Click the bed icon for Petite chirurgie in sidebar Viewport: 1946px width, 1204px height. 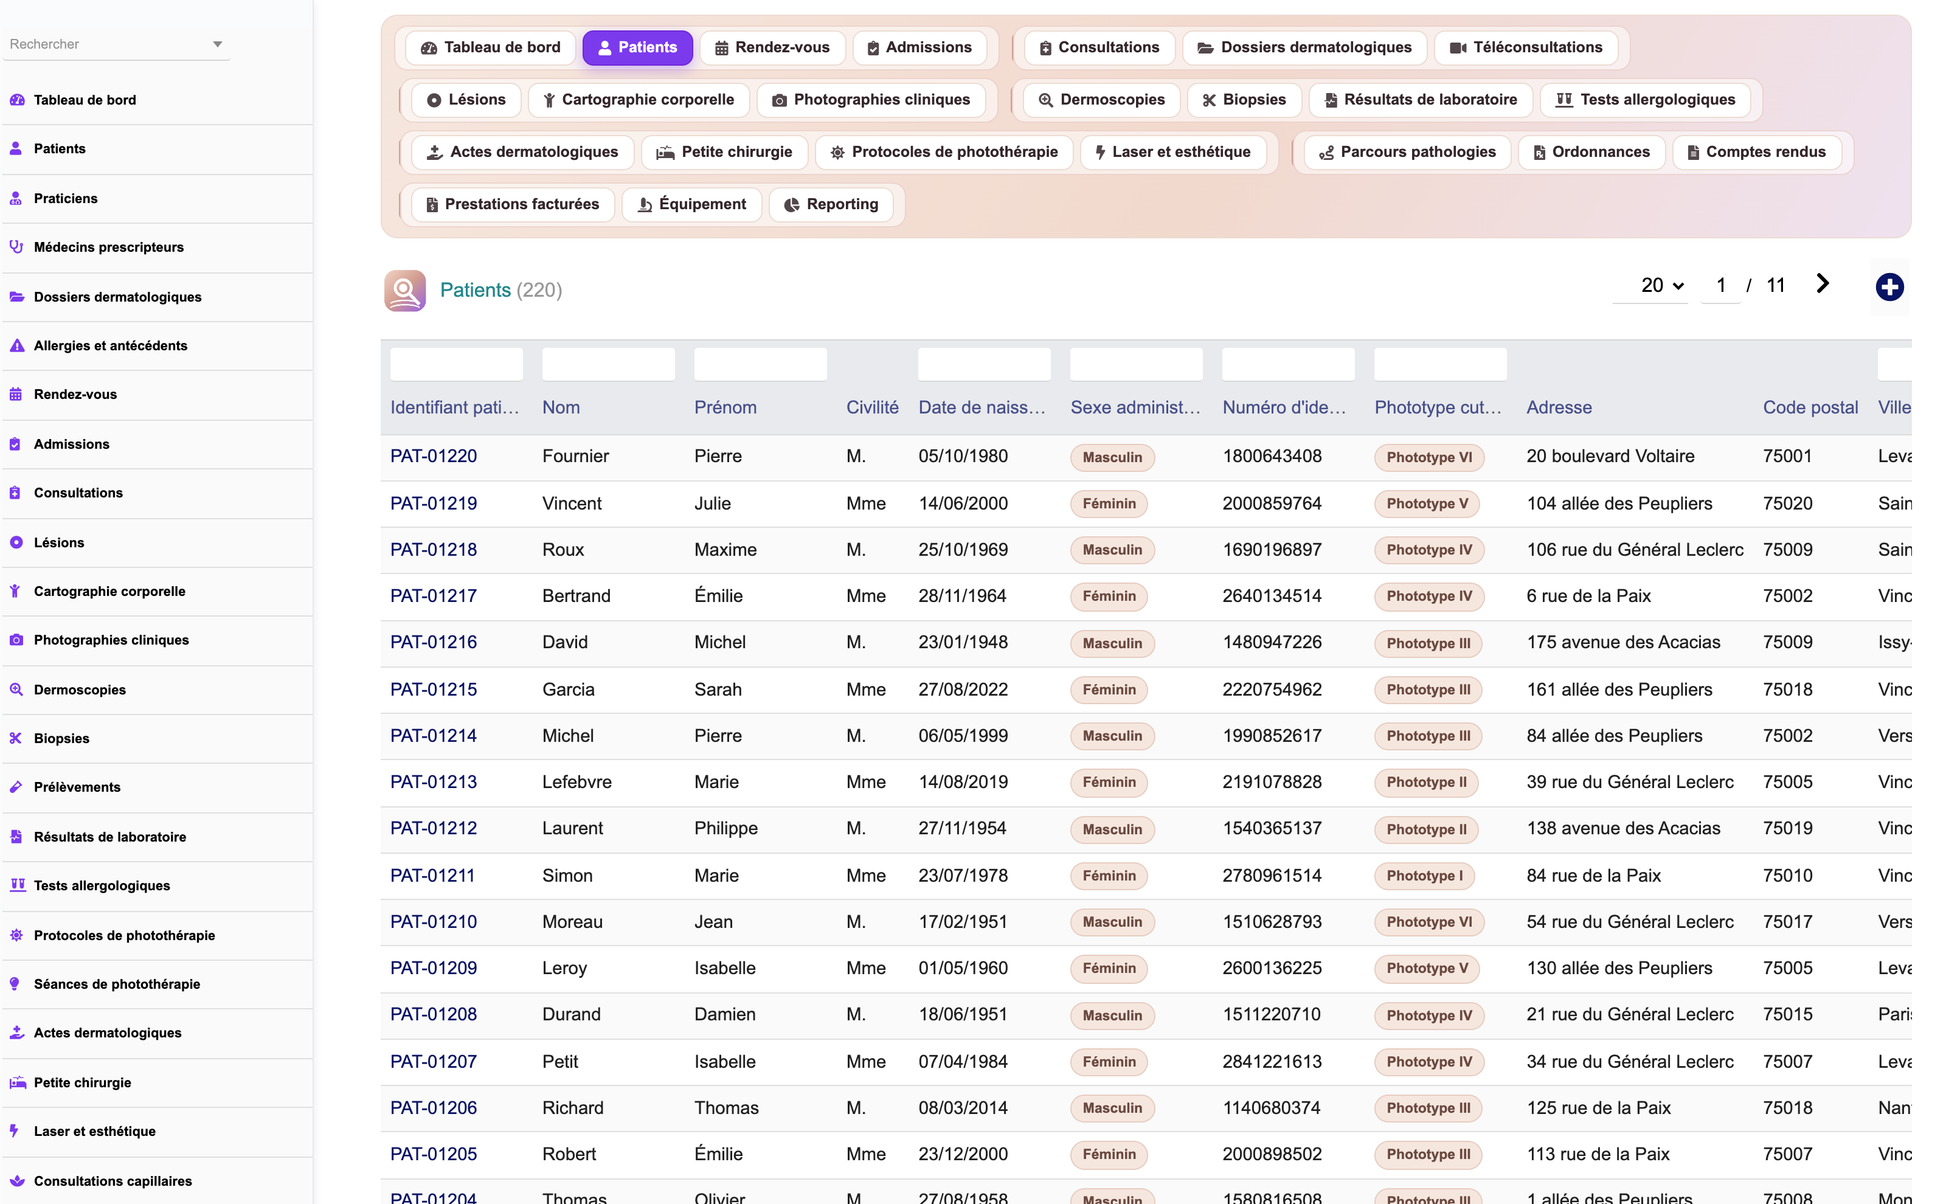pos(16,1083)
